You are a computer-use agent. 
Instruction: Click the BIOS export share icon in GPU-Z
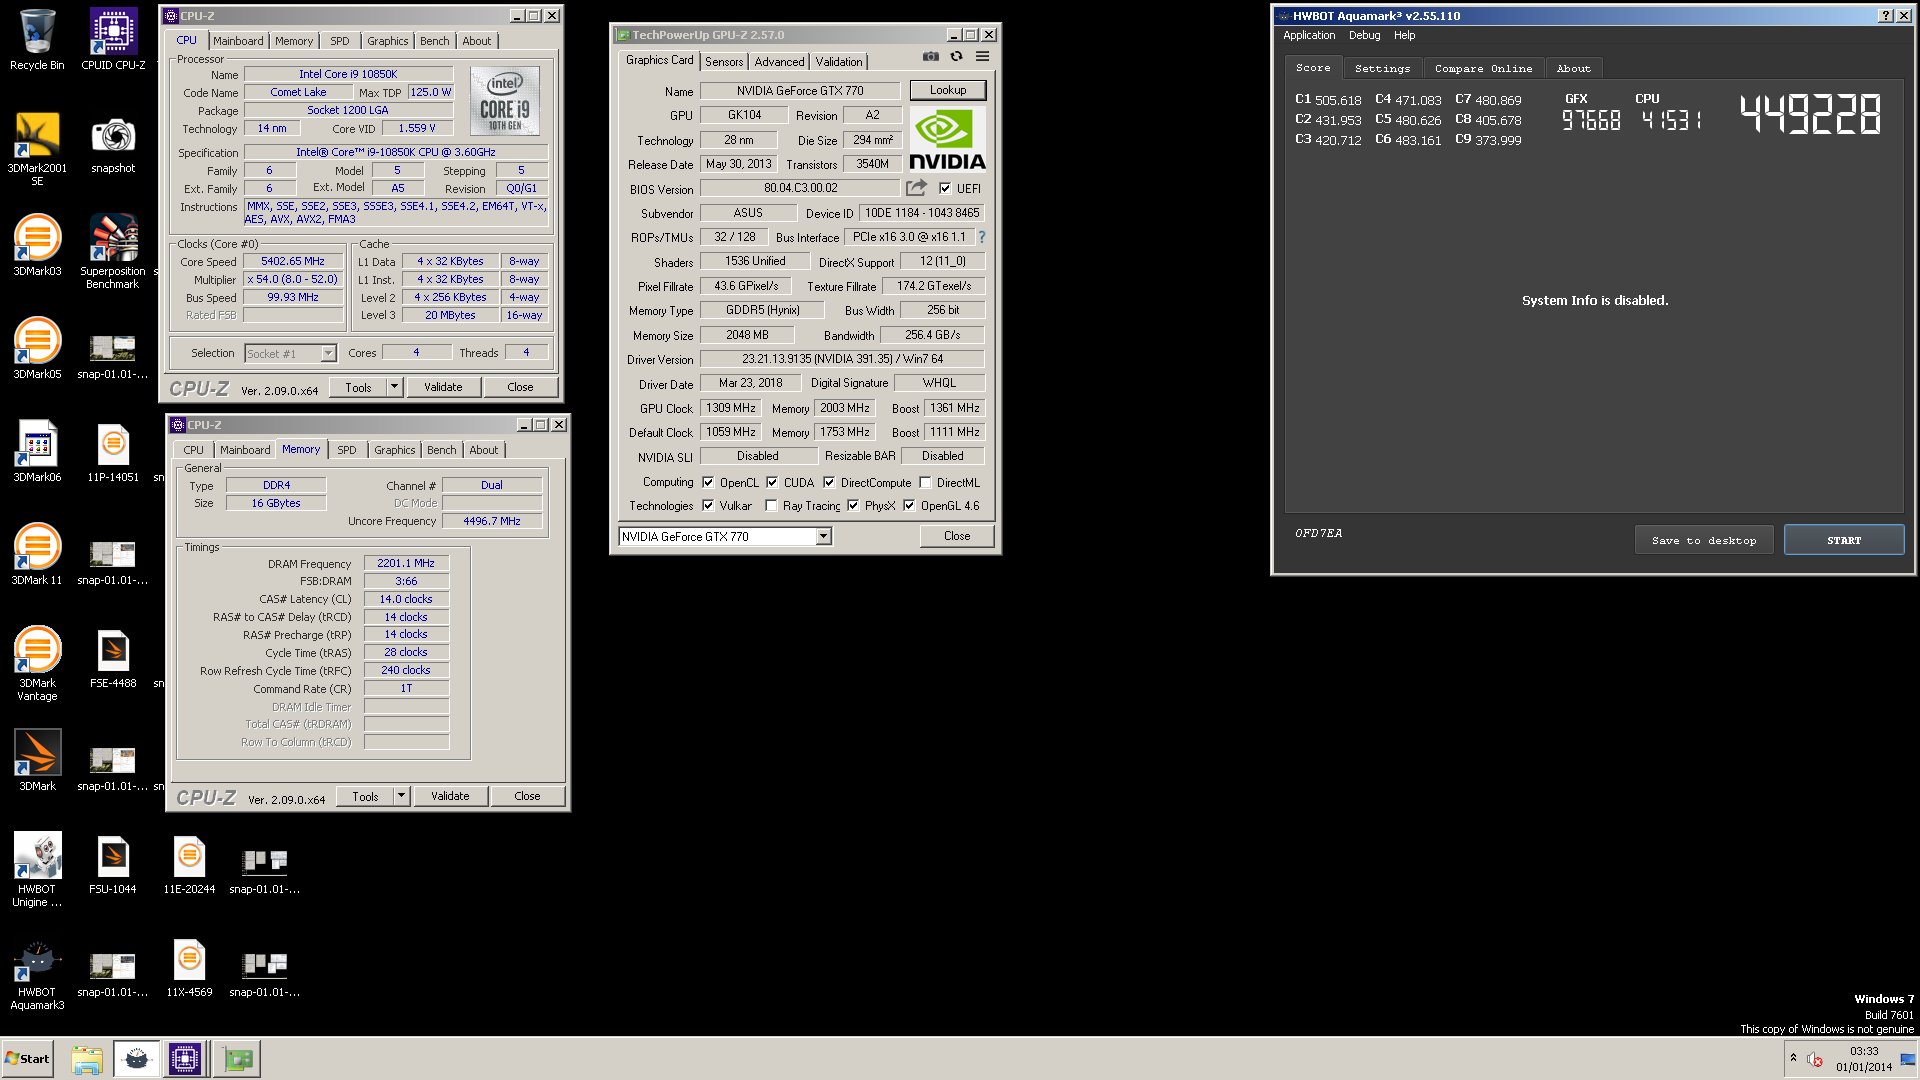tap(916, 188)
